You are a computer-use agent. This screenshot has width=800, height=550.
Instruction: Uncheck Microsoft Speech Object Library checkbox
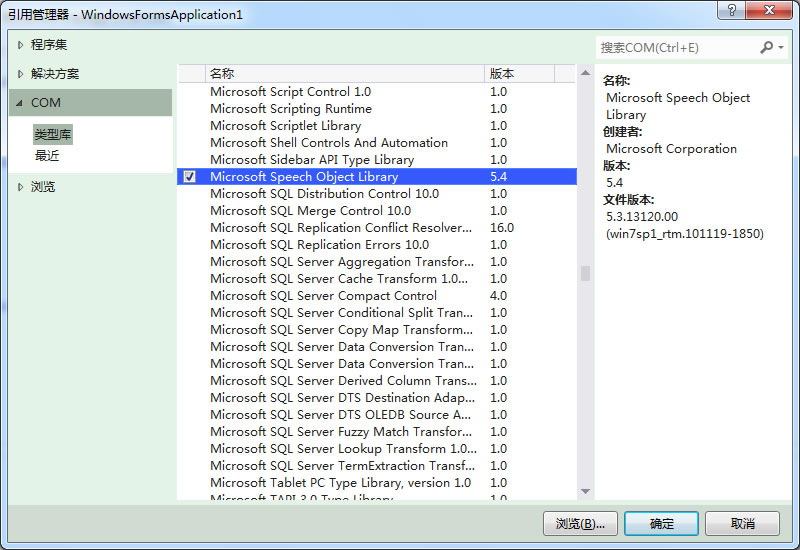(190, 177)
